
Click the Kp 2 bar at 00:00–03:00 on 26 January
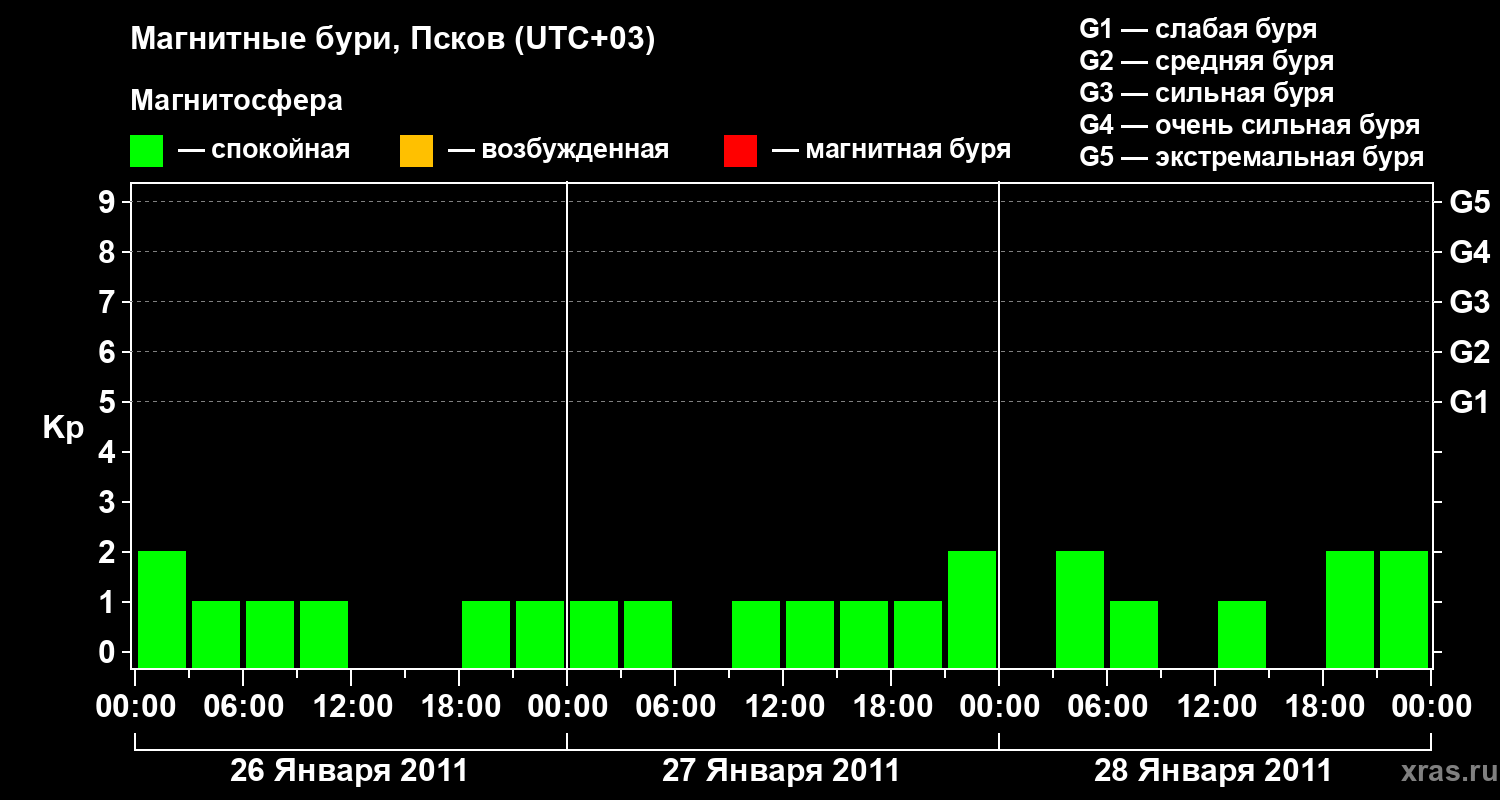click(162, 609)
